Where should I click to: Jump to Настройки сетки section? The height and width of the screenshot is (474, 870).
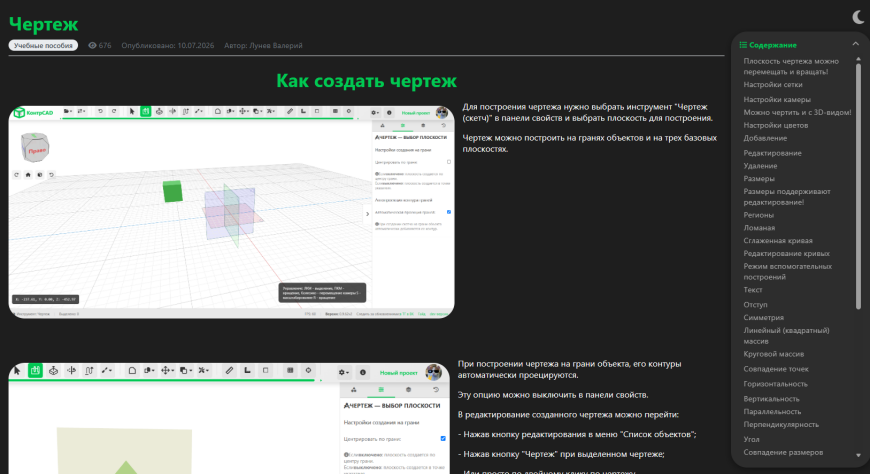tap(772, 84)
